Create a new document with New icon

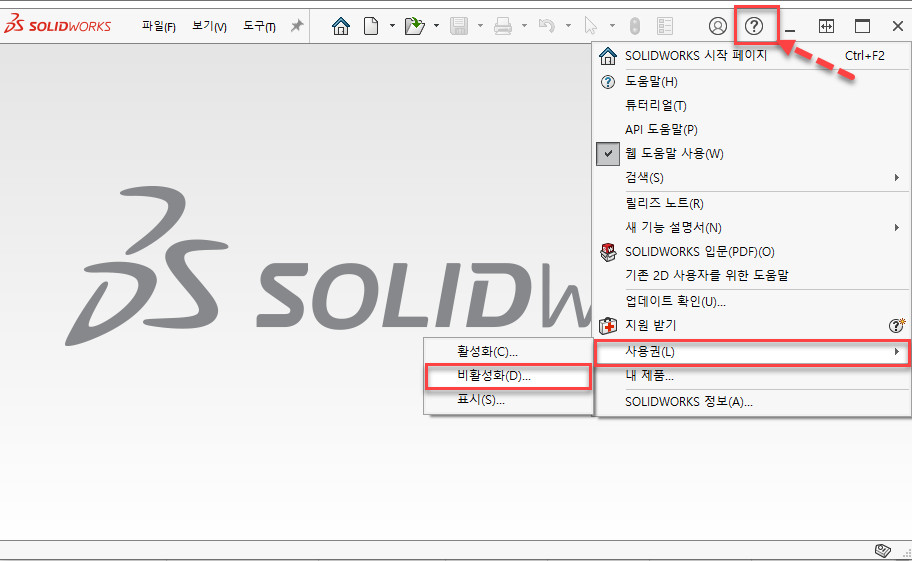[371, 26]
